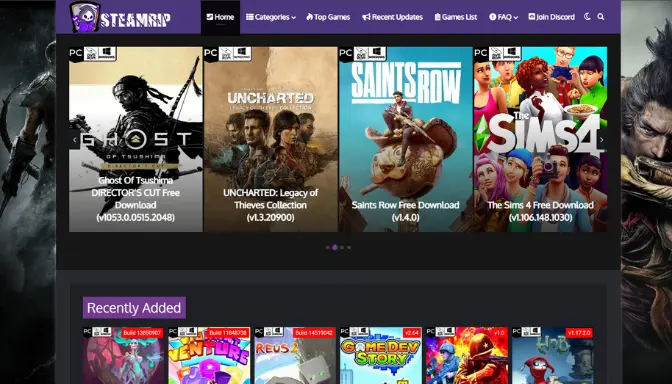The height and width of the screenshot is (384, 672).
Task: Open the v1.17.2.0 game thumbnail
Action: 552,356
